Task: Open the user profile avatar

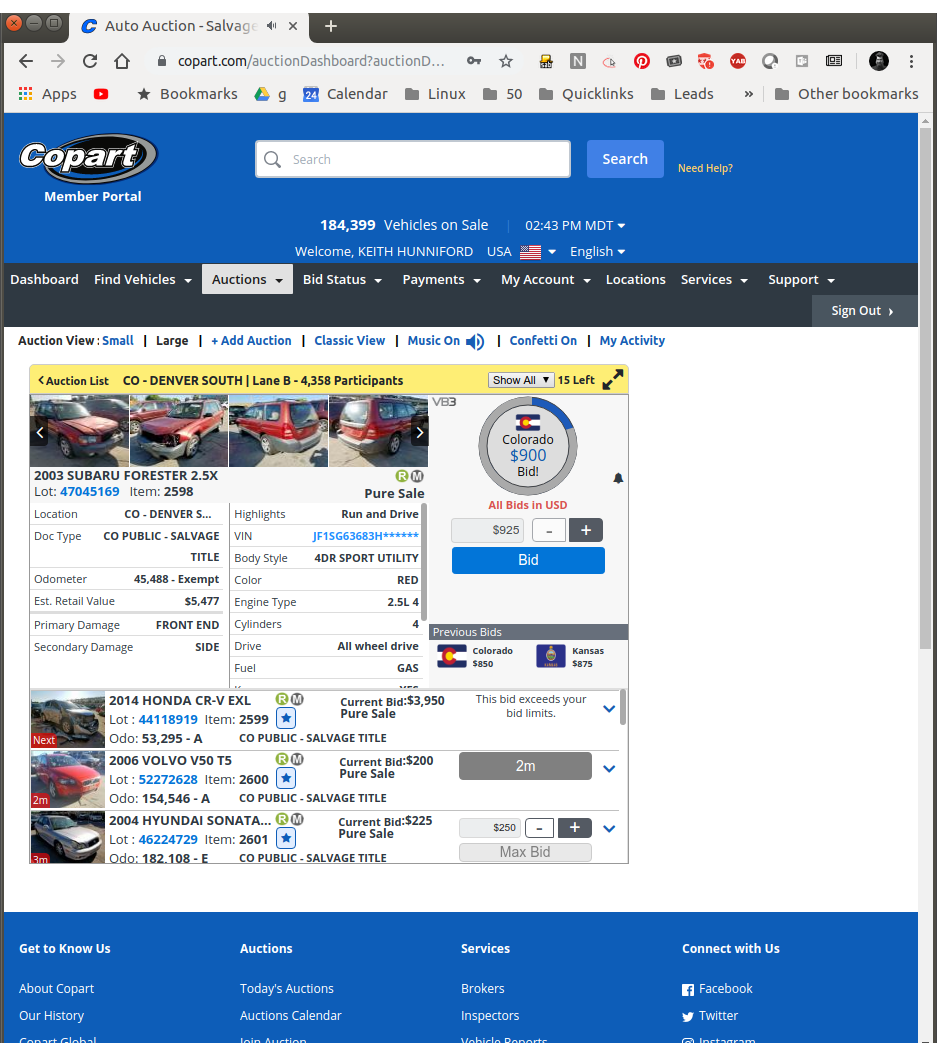Action: point(878,61)
